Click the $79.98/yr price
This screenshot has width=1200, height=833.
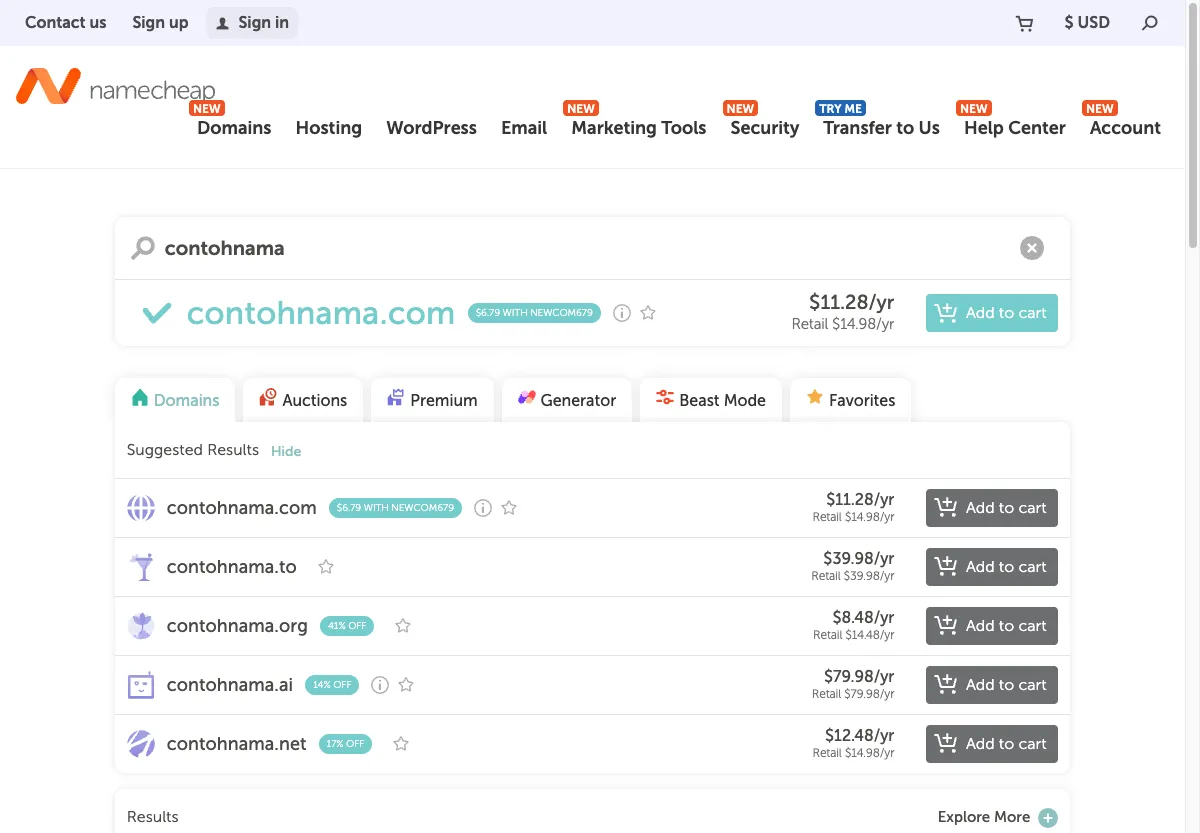pos(859,676)
